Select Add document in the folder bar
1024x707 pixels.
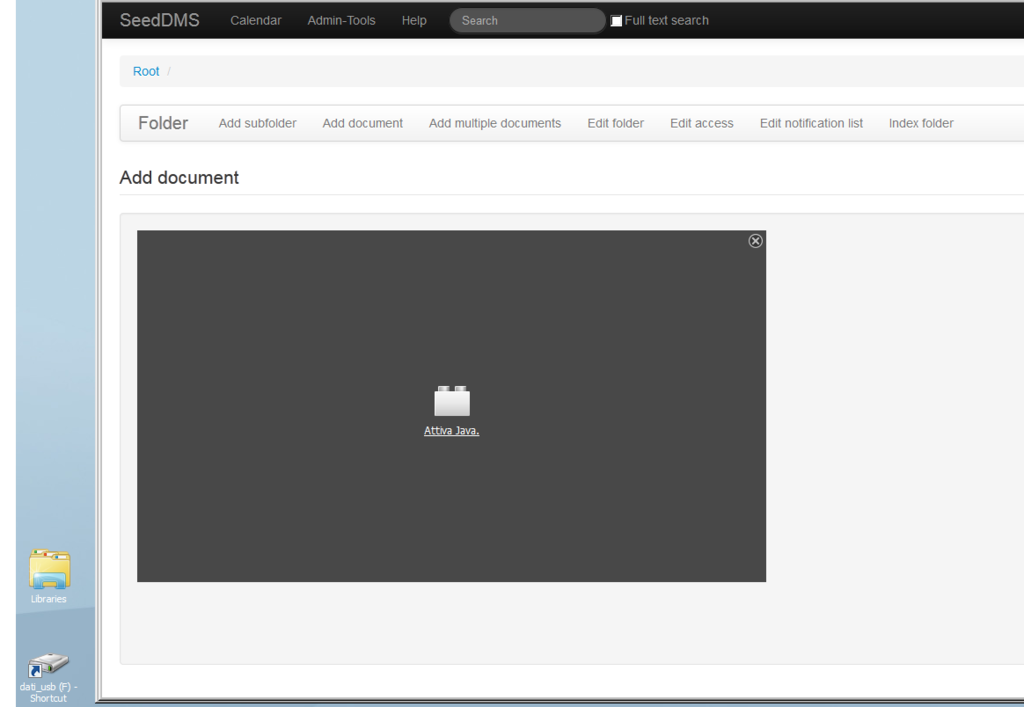coord(362,124)
